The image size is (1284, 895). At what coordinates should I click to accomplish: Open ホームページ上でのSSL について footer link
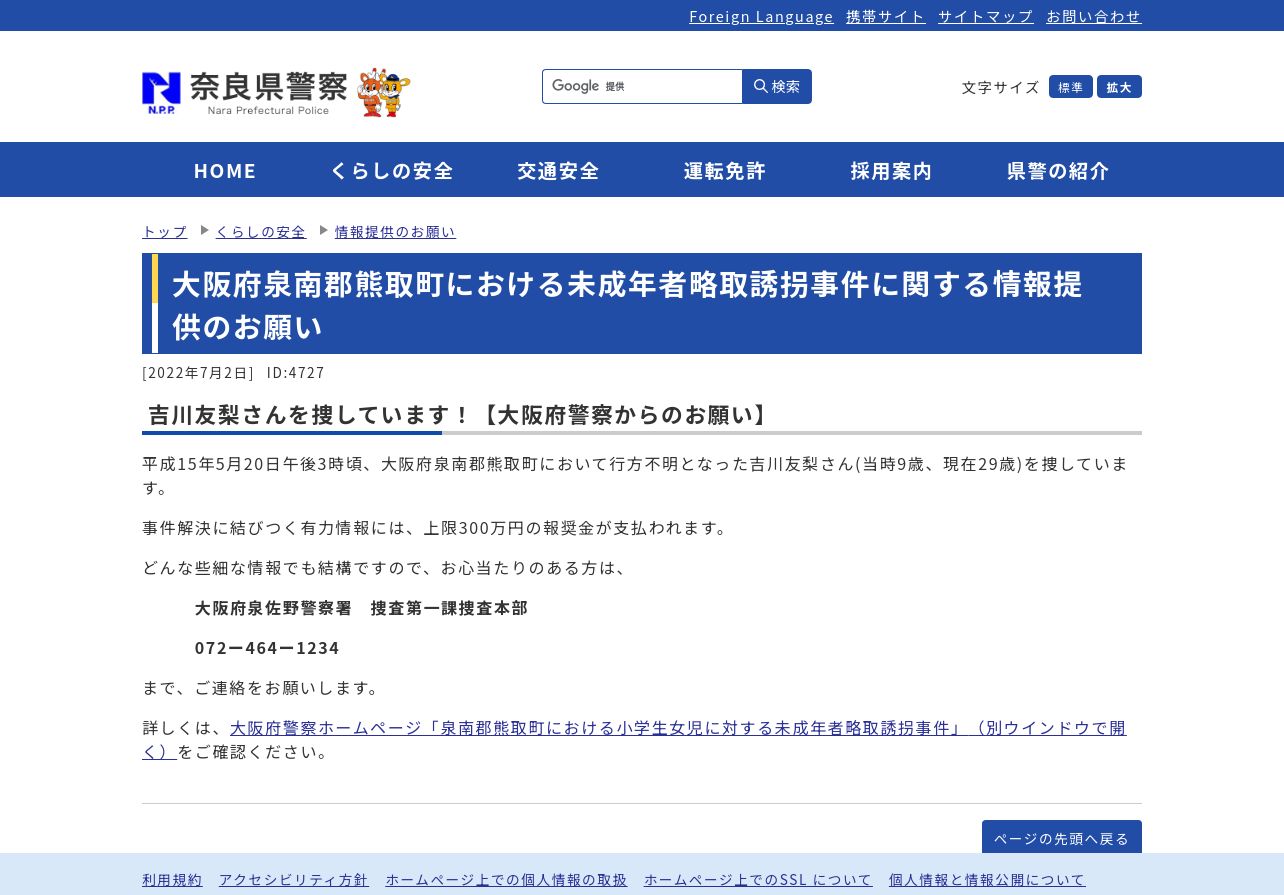coord(758,880)
